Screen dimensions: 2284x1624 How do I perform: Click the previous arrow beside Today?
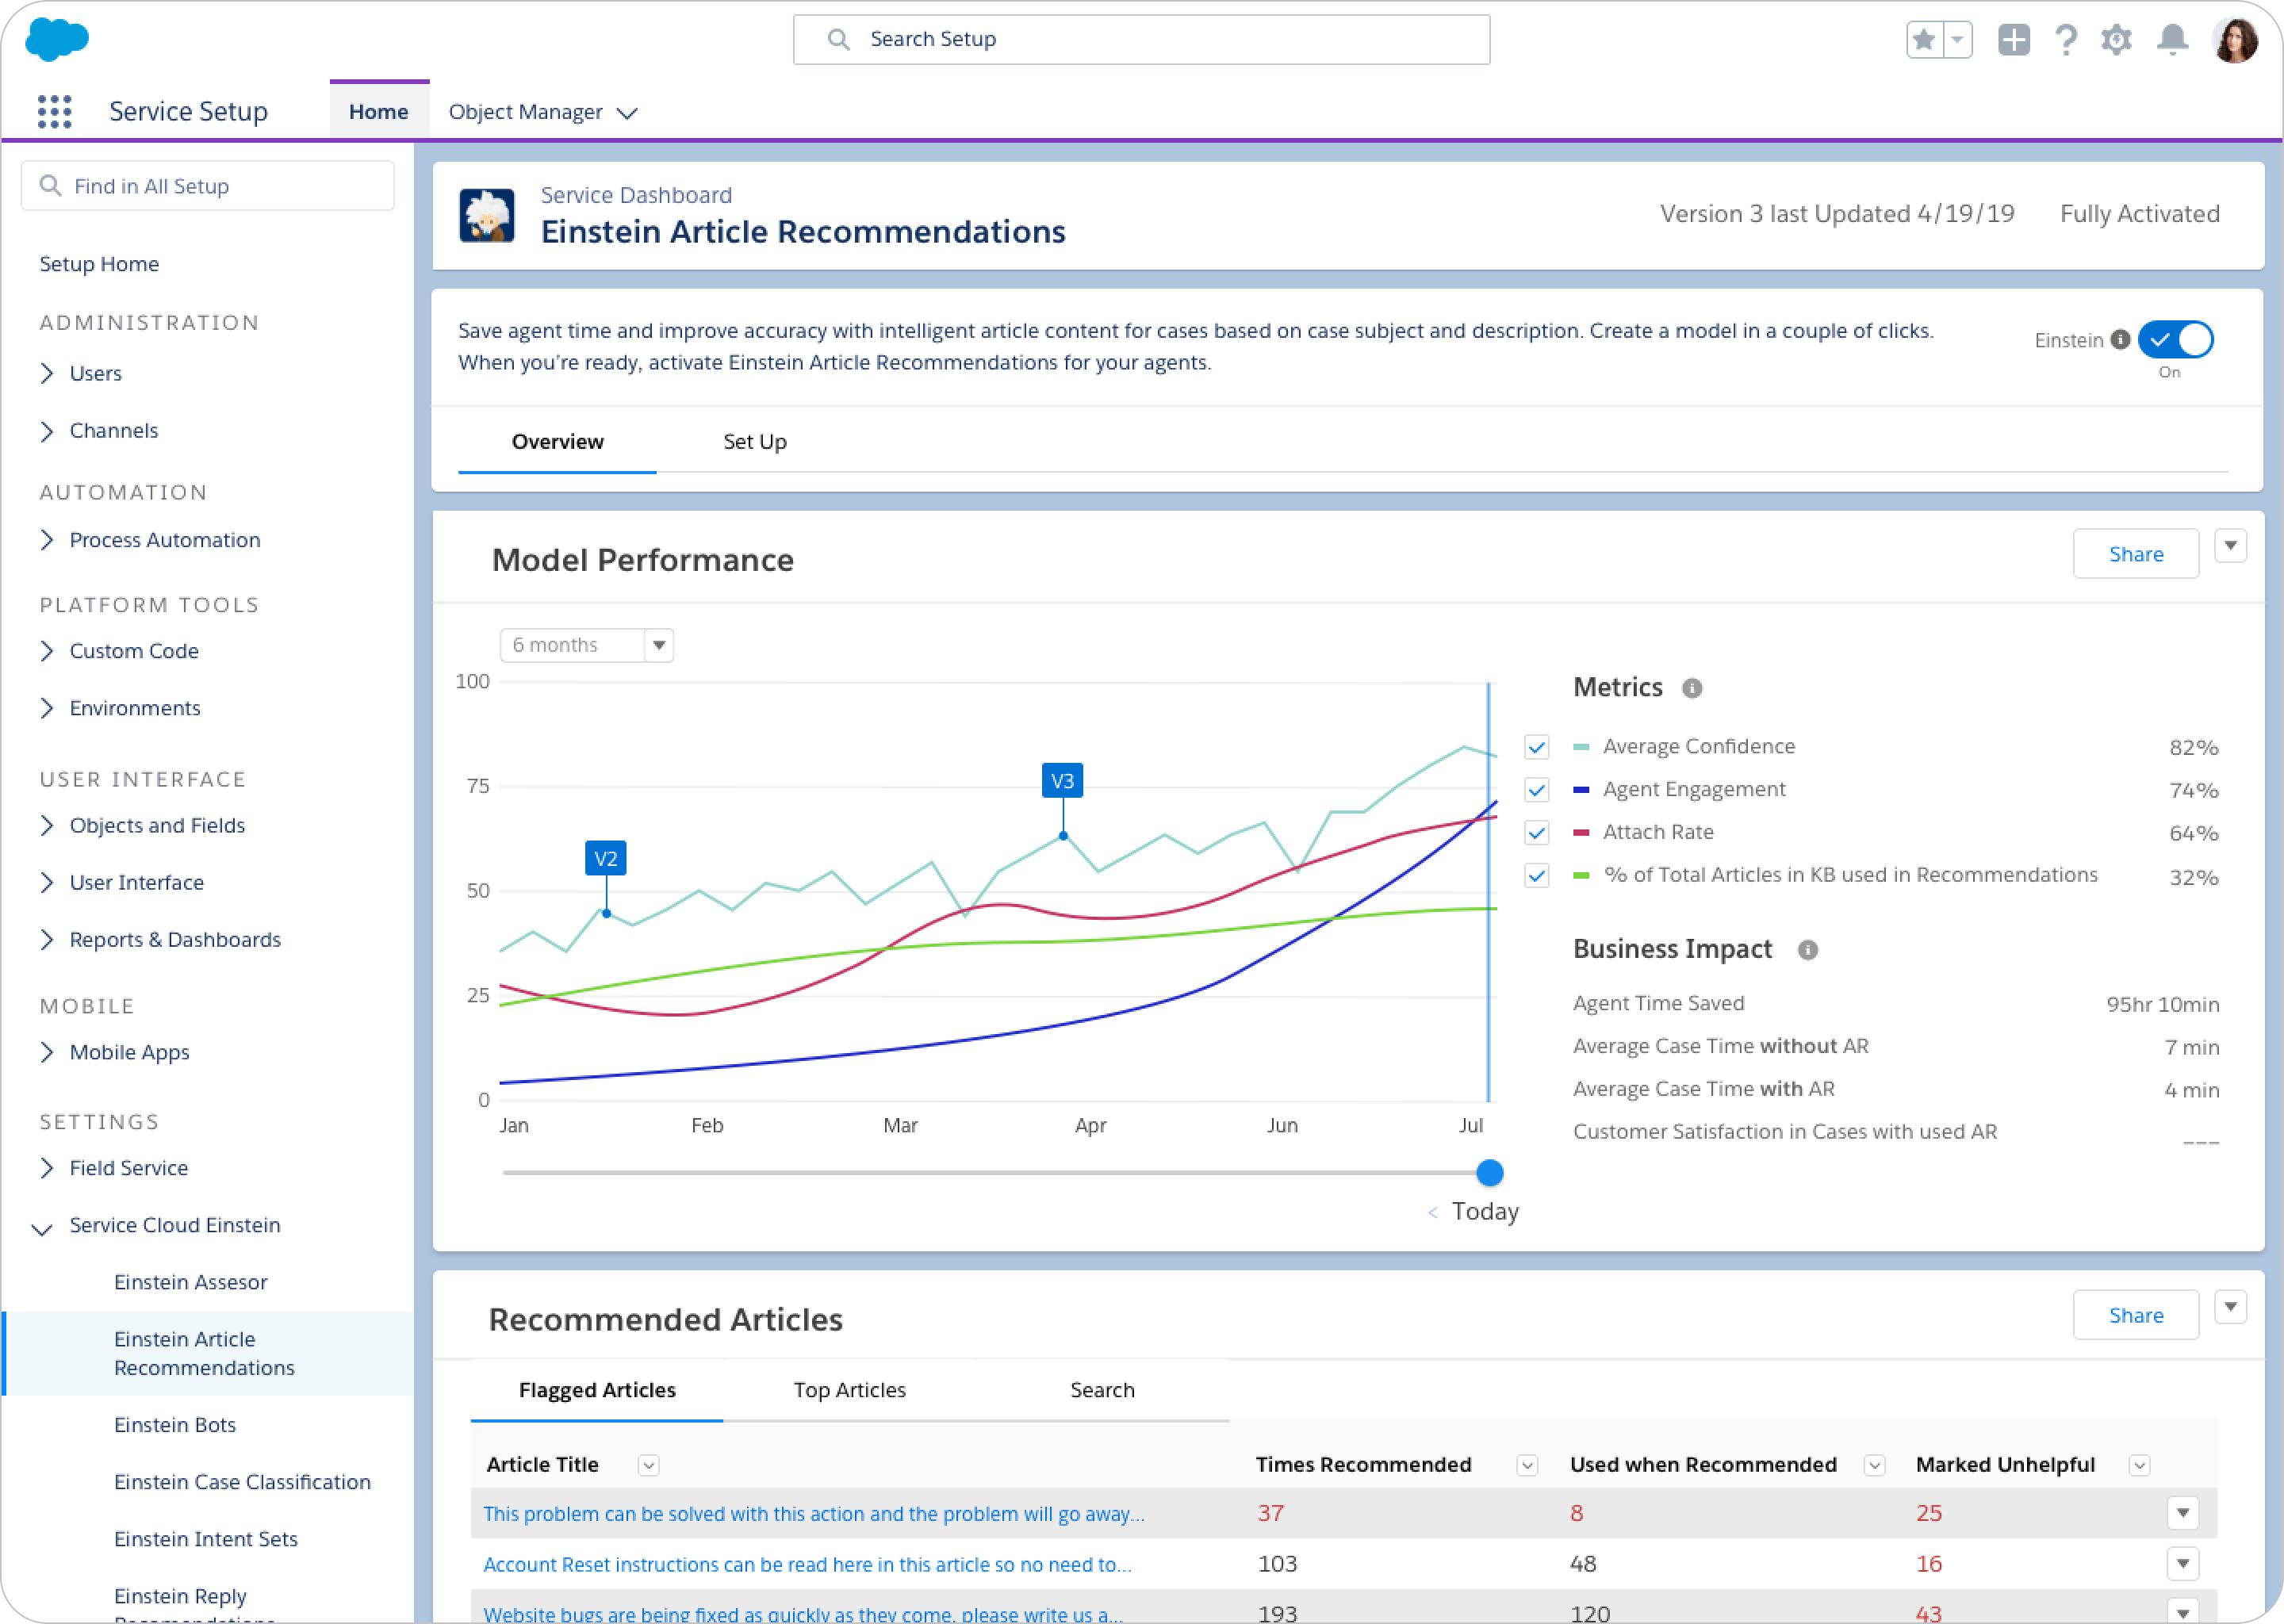[1433, 1213]
